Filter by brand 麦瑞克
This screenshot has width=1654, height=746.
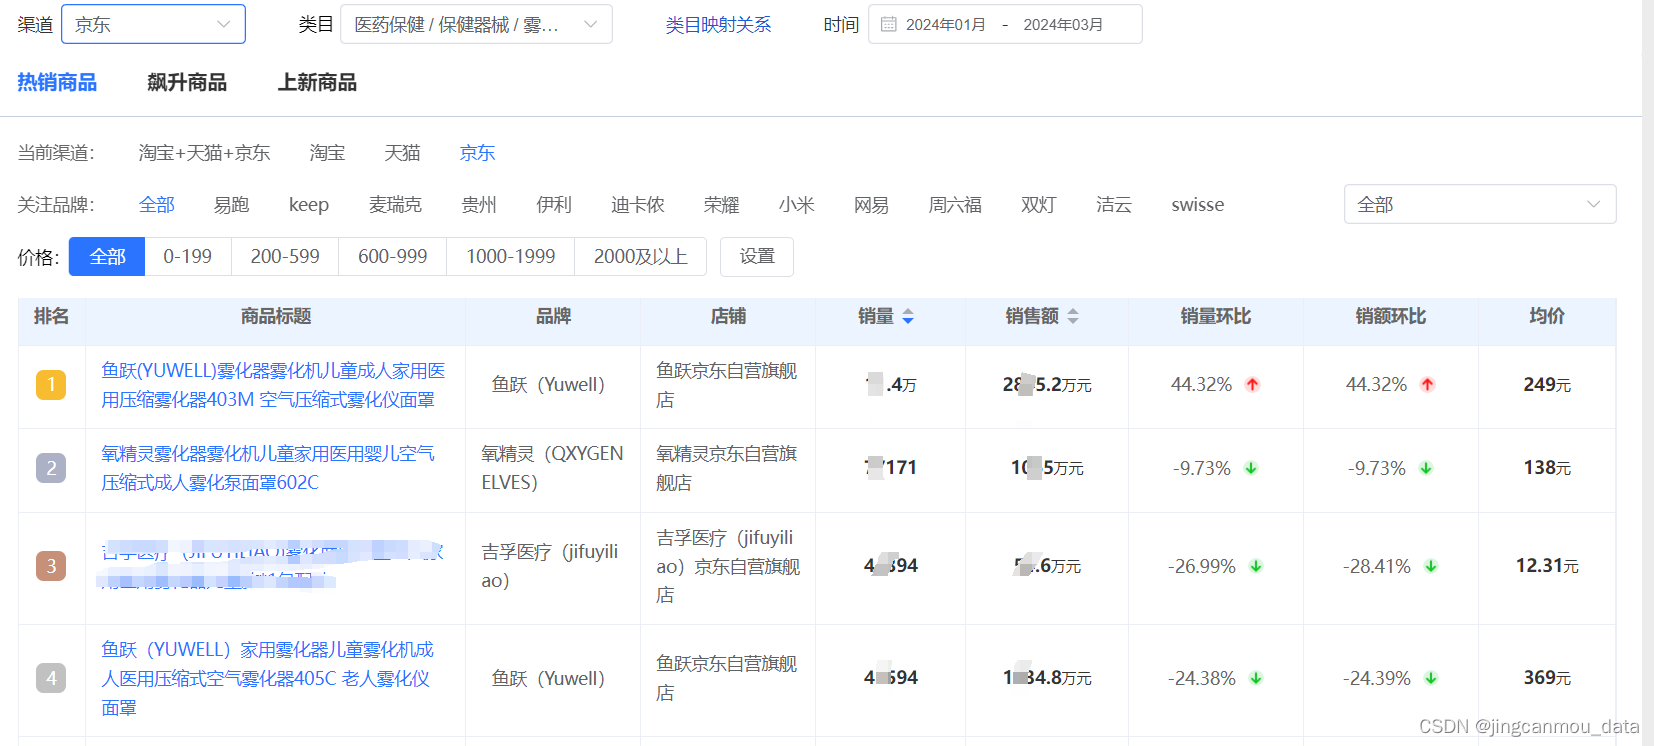pyautogui.click(x=395, y=204)
